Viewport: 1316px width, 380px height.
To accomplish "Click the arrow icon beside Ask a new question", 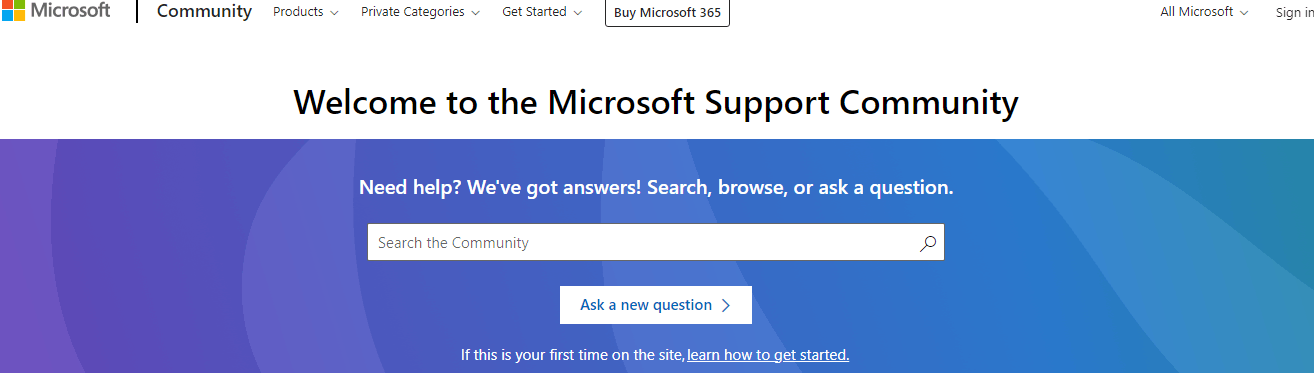I will [x=726, y=306].
